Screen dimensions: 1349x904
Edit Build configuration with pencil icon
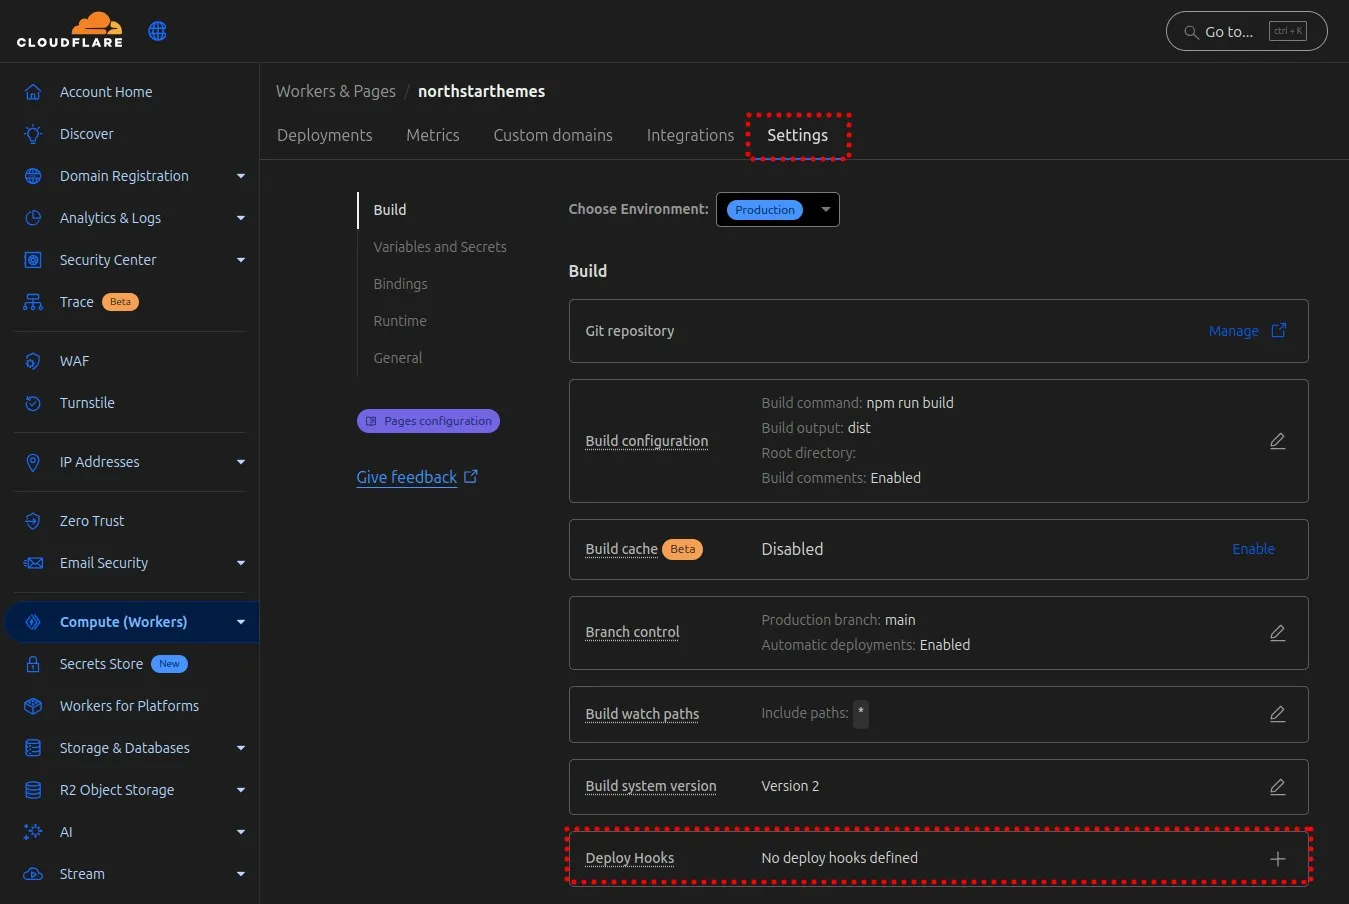(1277, 441)
